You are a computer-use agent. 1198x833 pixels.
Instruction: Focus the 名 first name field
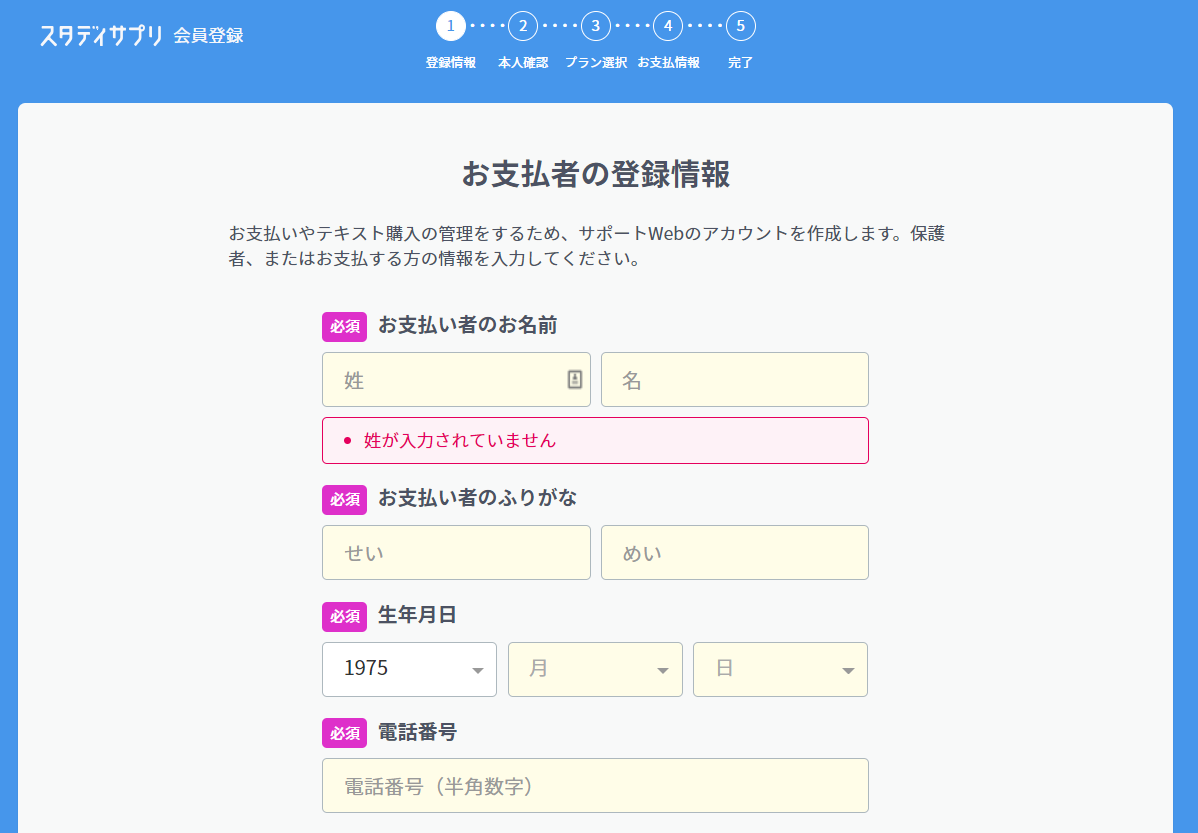coord(735,379)
